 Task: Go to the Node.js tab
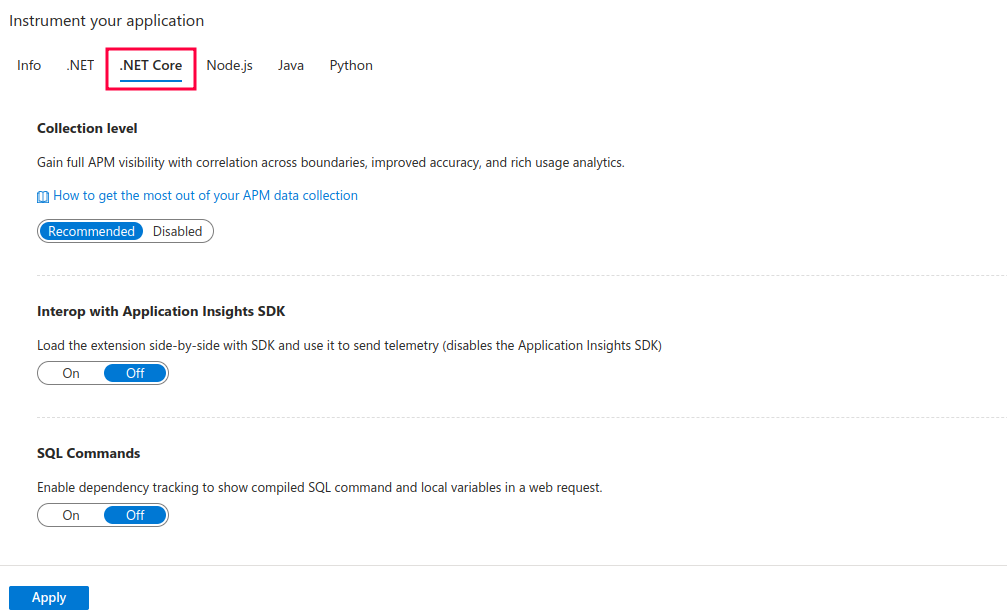point(229,66)
